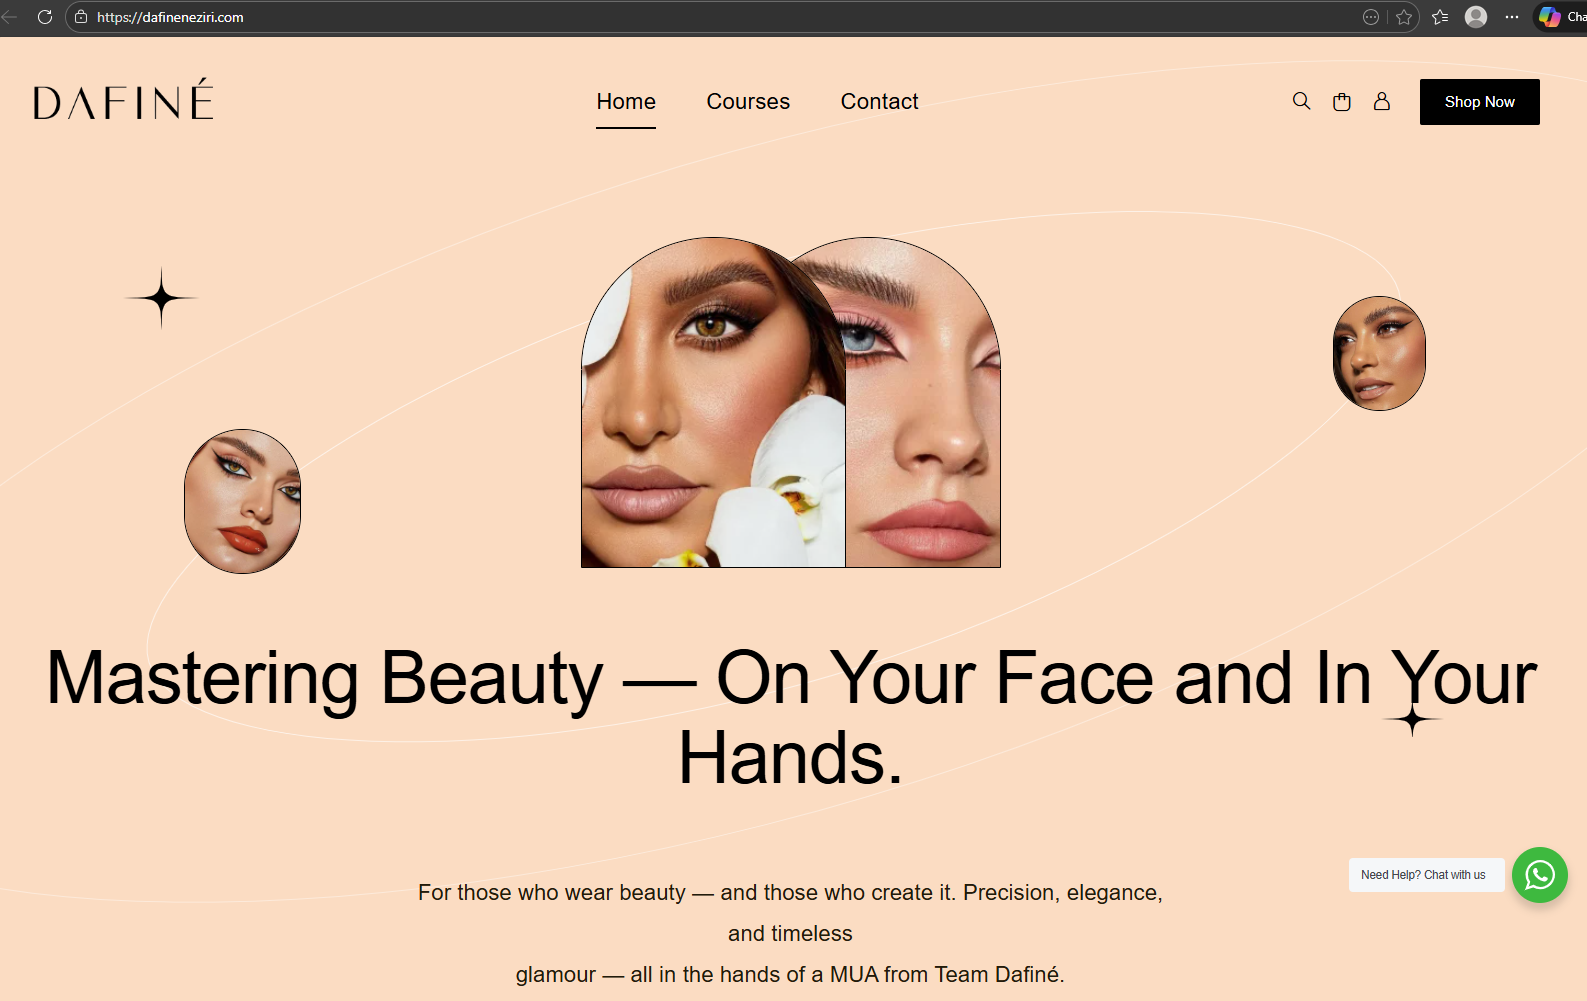View site info via the lock icon
Image resolution: width=1587 pixels, height=1001 pixels.
[81, 17]
